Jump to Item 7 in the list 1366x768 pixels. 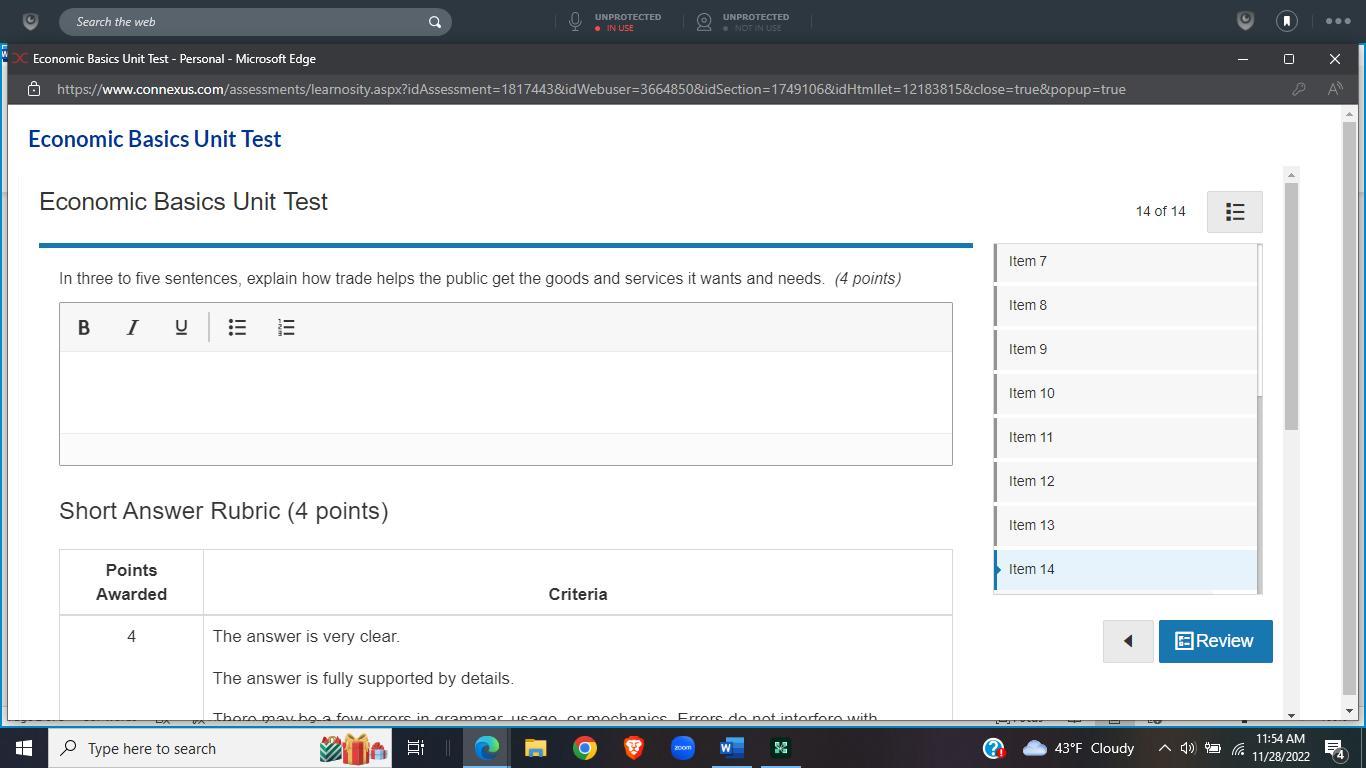click(1125, 261)
